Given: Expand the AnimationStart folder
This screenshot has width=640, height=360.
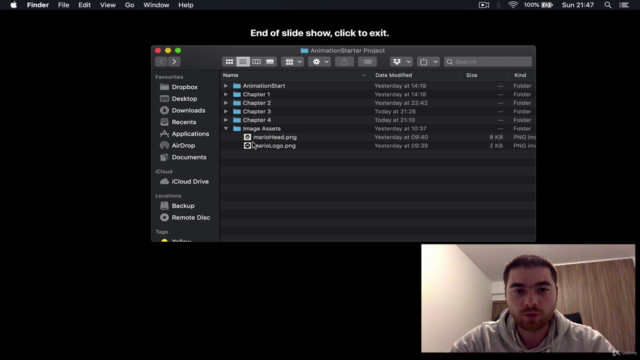Looking at the screenshot, I should point(226,86).
